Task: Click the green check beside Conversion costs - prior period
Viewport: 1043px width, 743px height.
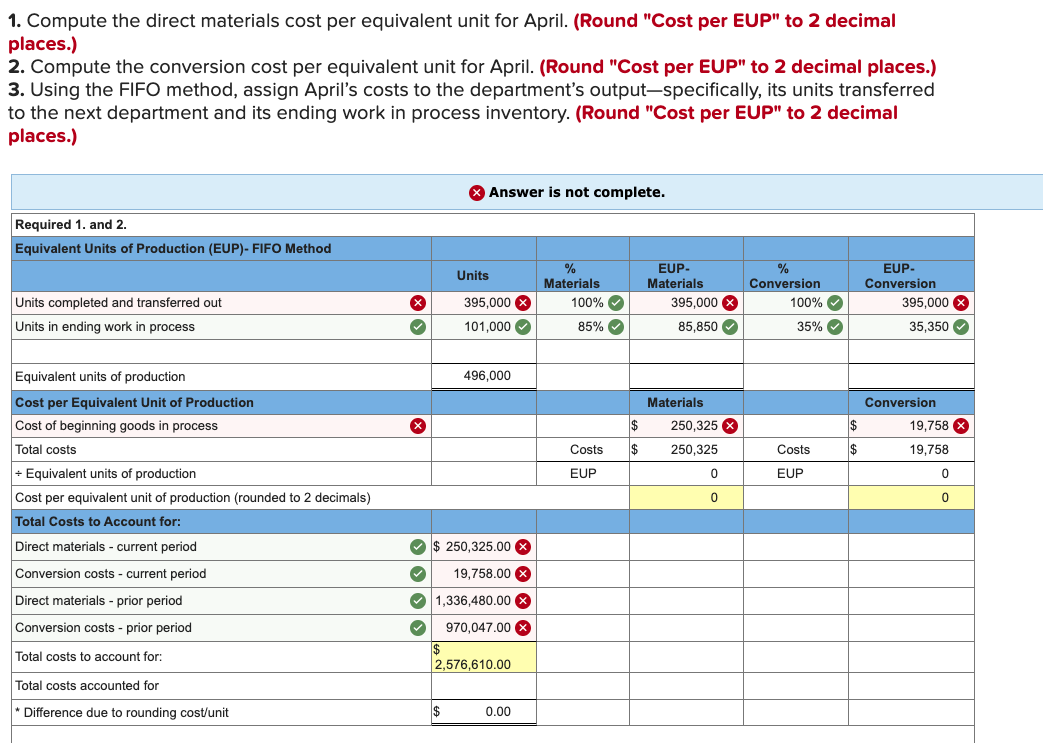Action: click(419, 627)
